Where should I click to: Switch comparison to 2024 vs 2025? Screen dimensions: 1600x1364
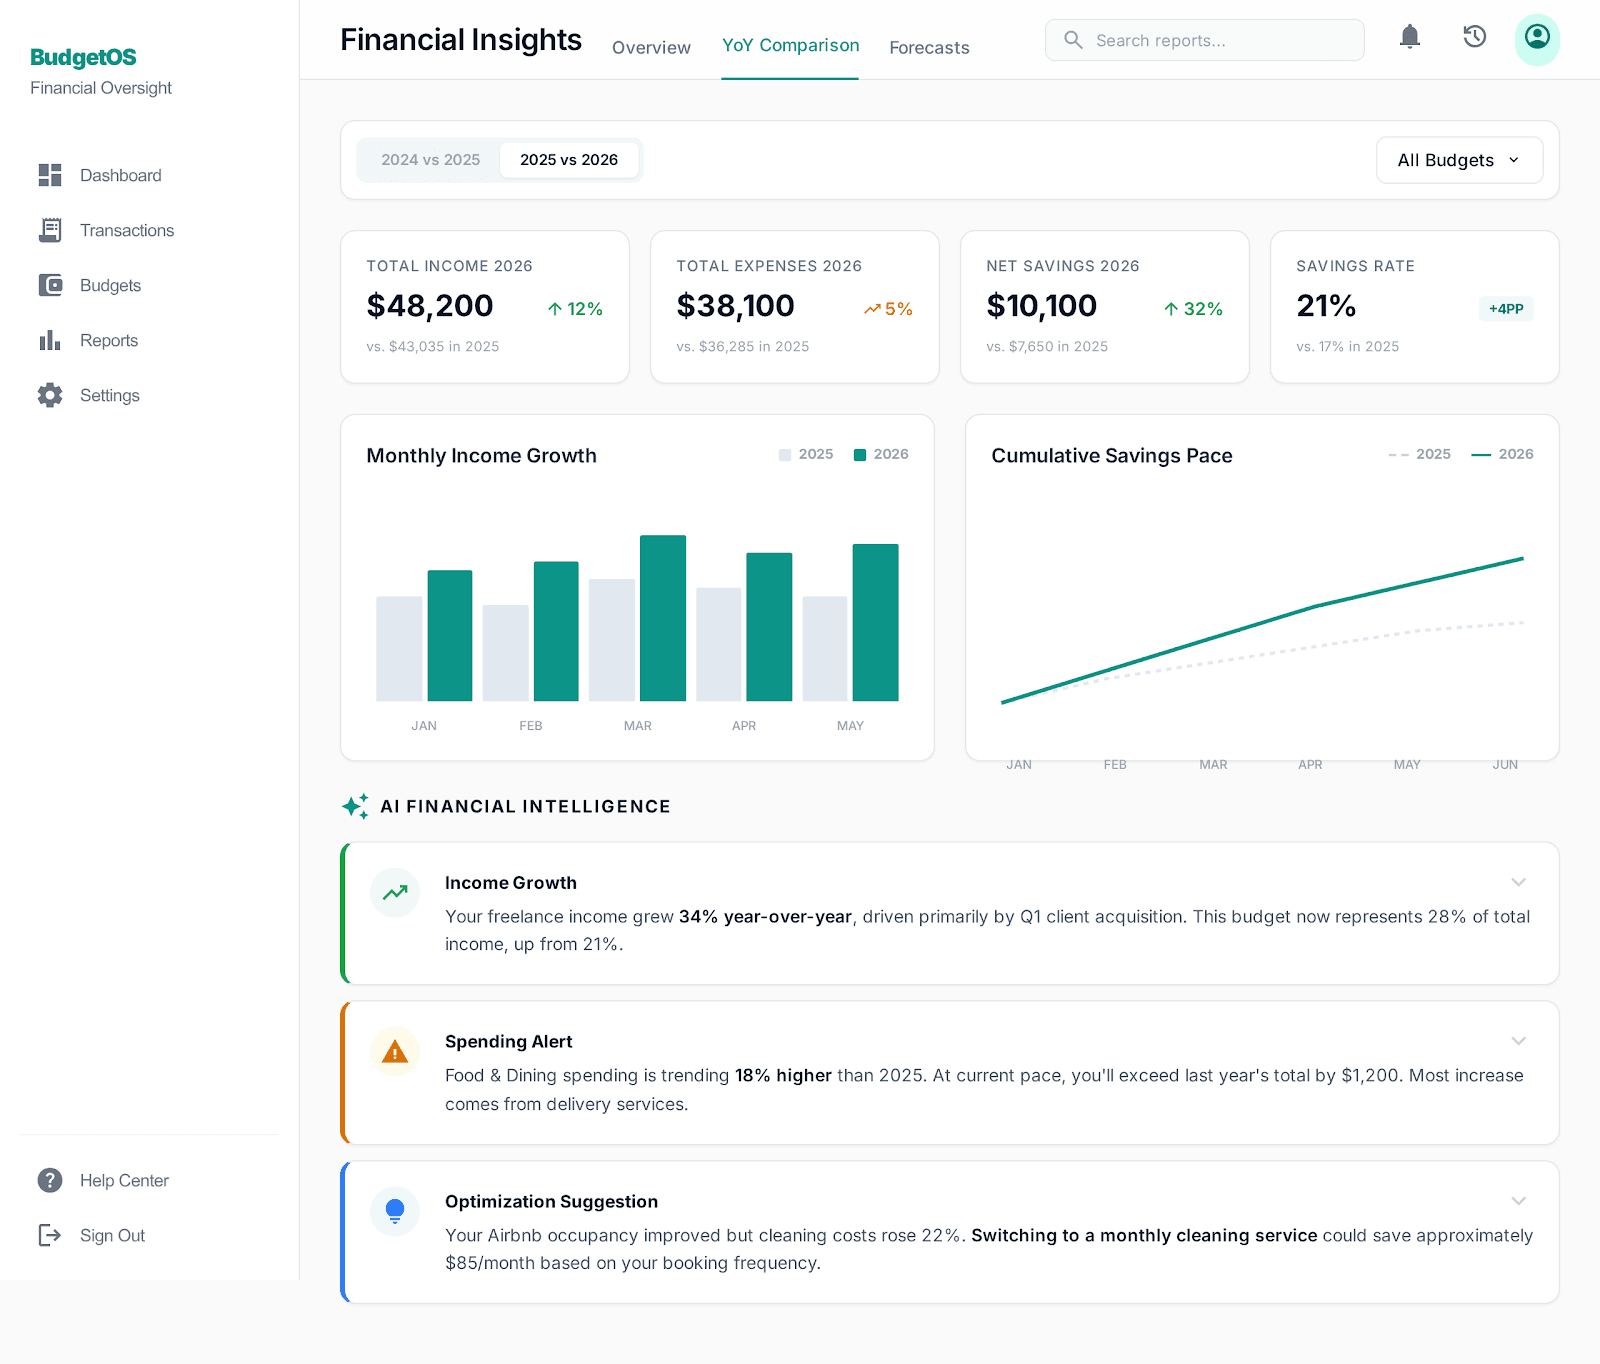pyautogui.click(x=430, y=160)
